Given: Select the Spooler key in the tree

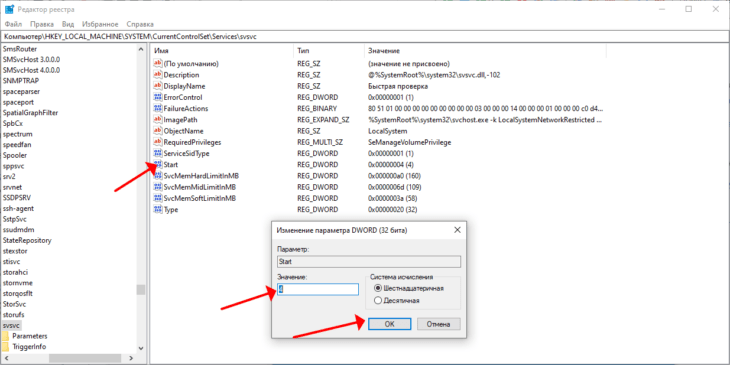Looking at the screenshot, I should (15, 155).
